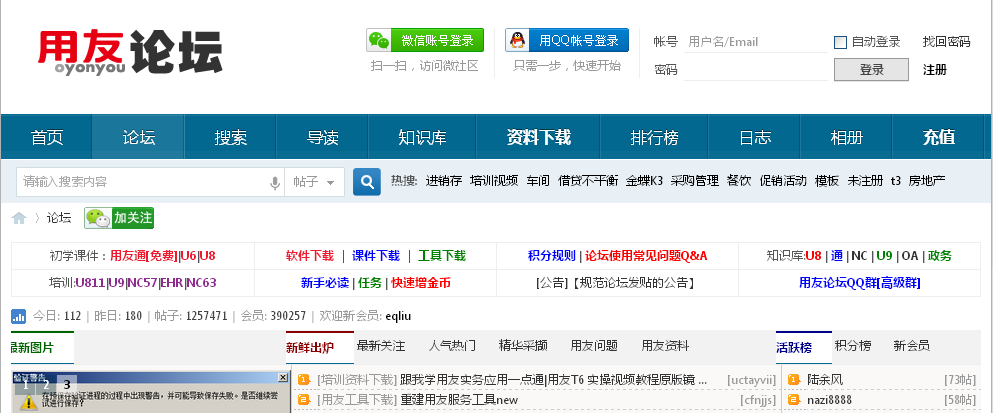Open 排行榜 in navigation bar
The height and width of the screenshot is (413, 993).
pos(654,137)
